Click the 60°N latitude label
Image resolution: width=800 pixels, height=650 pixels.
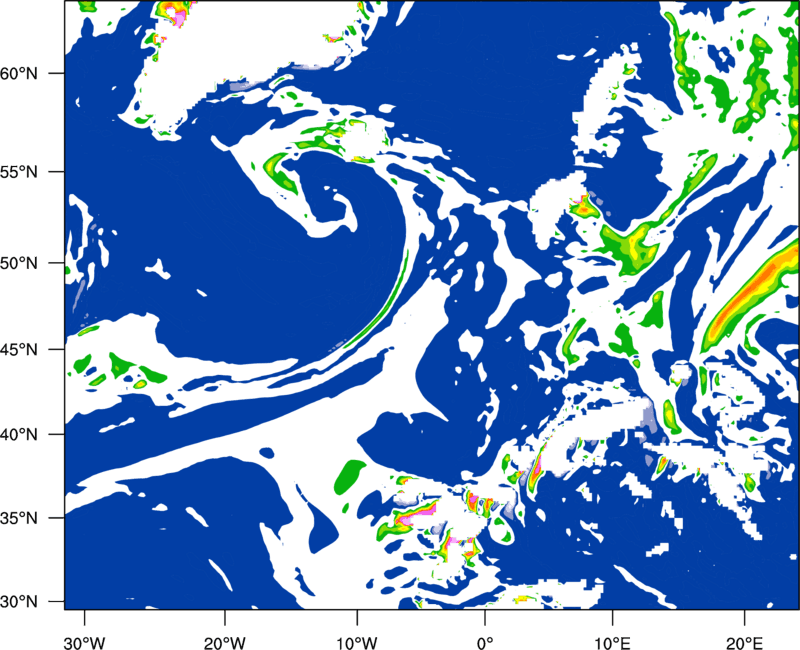19,73
